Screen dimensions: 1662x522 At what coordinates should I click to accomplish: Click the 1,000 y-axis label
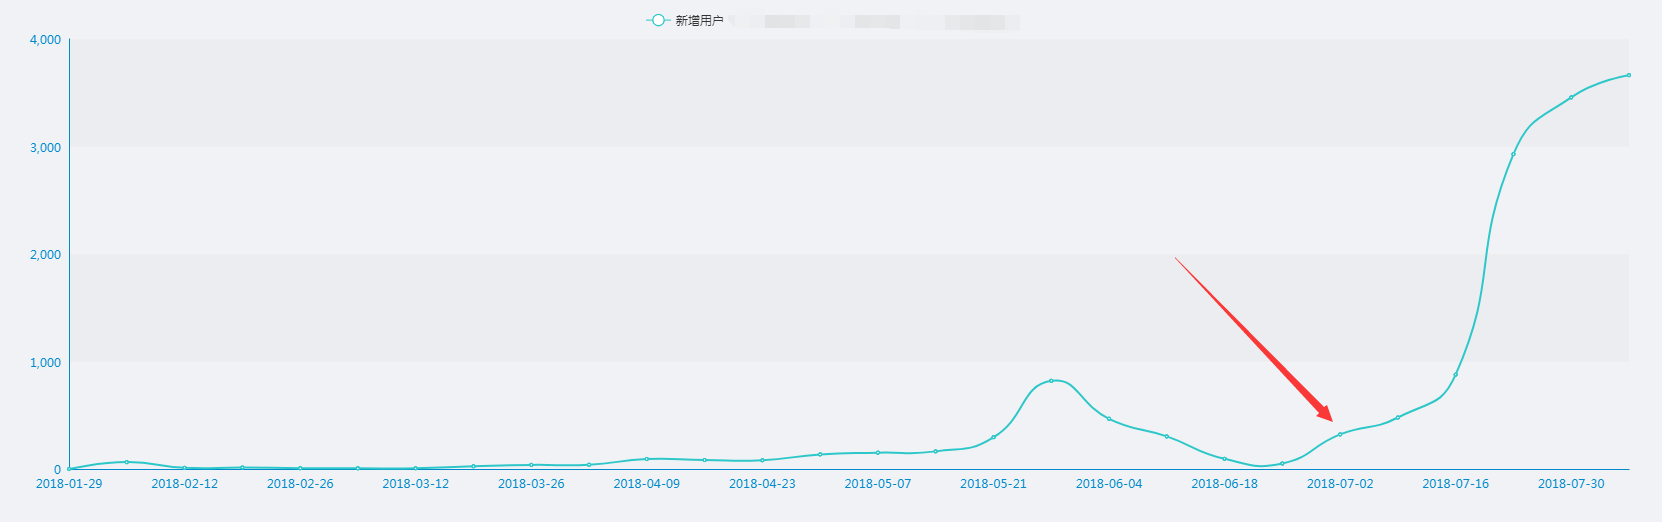coord(46,363)
